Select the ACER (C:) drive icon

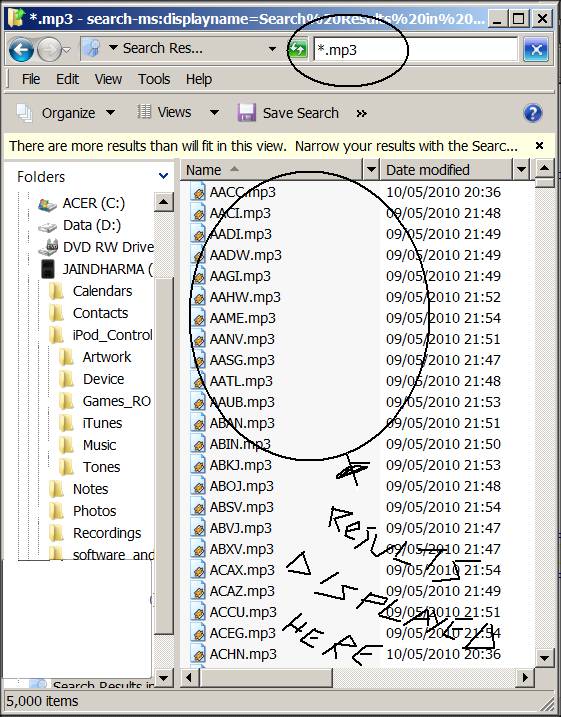(47, 203)
